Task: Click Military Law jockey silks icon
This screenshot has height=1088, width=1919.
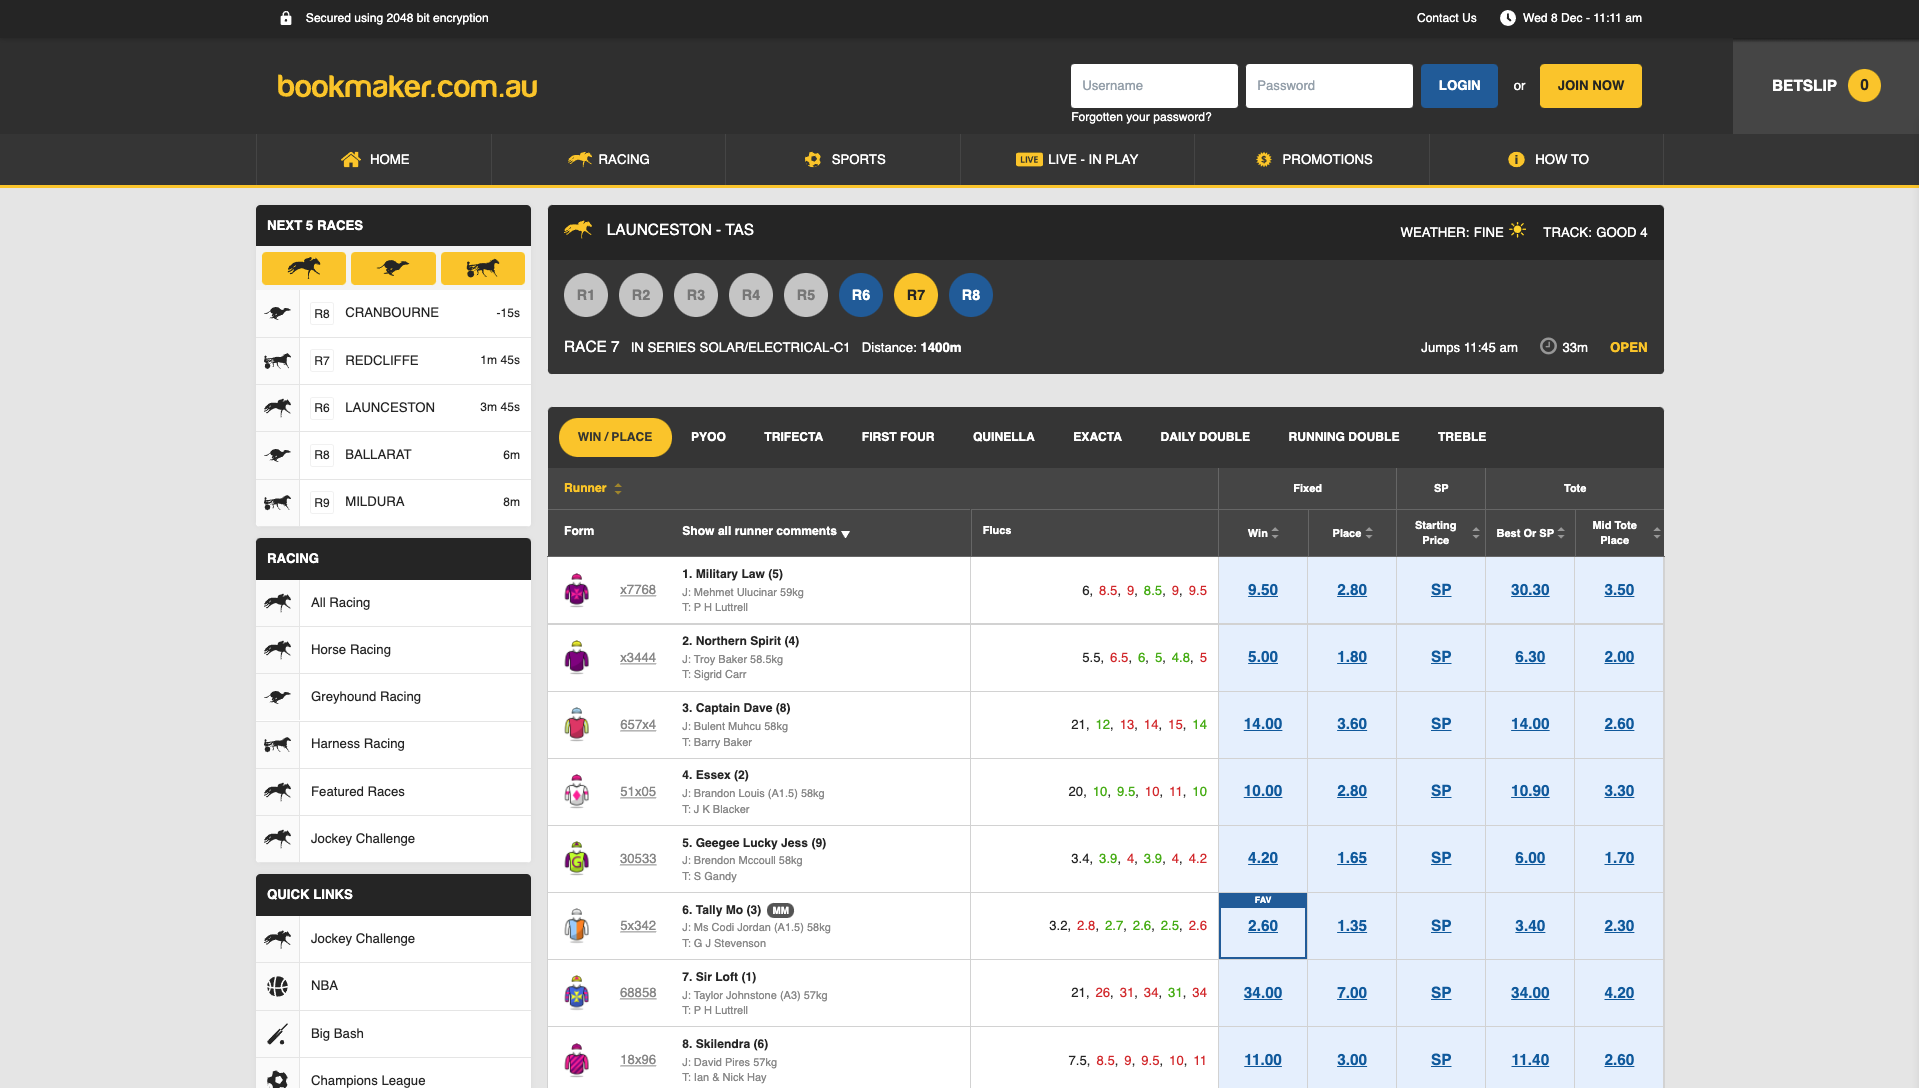Action: pos(577,590)
